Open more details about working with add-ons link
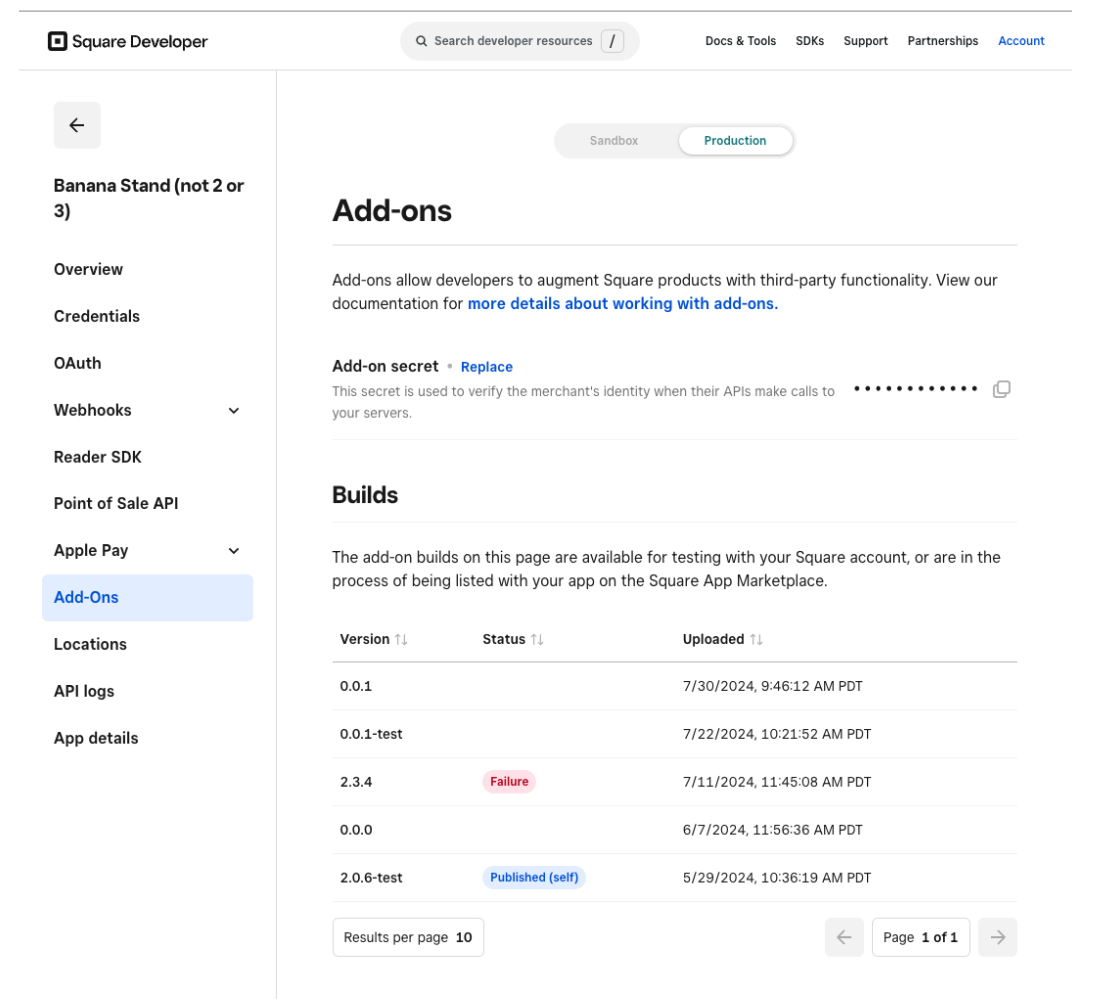This screenshot has width=1098, height=1004. click(x=623, y=304)
